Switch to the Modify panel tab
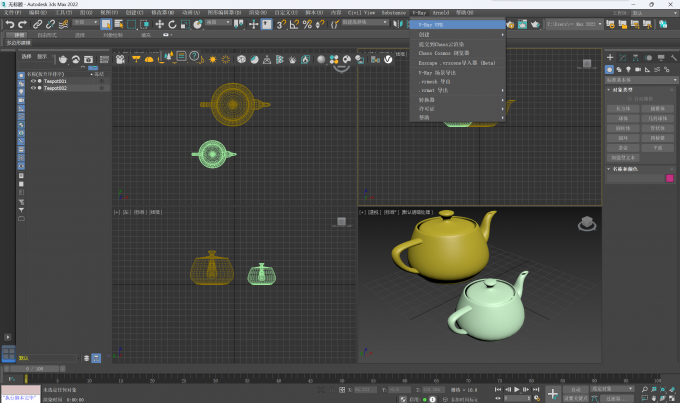 click(x=623, y=57)
